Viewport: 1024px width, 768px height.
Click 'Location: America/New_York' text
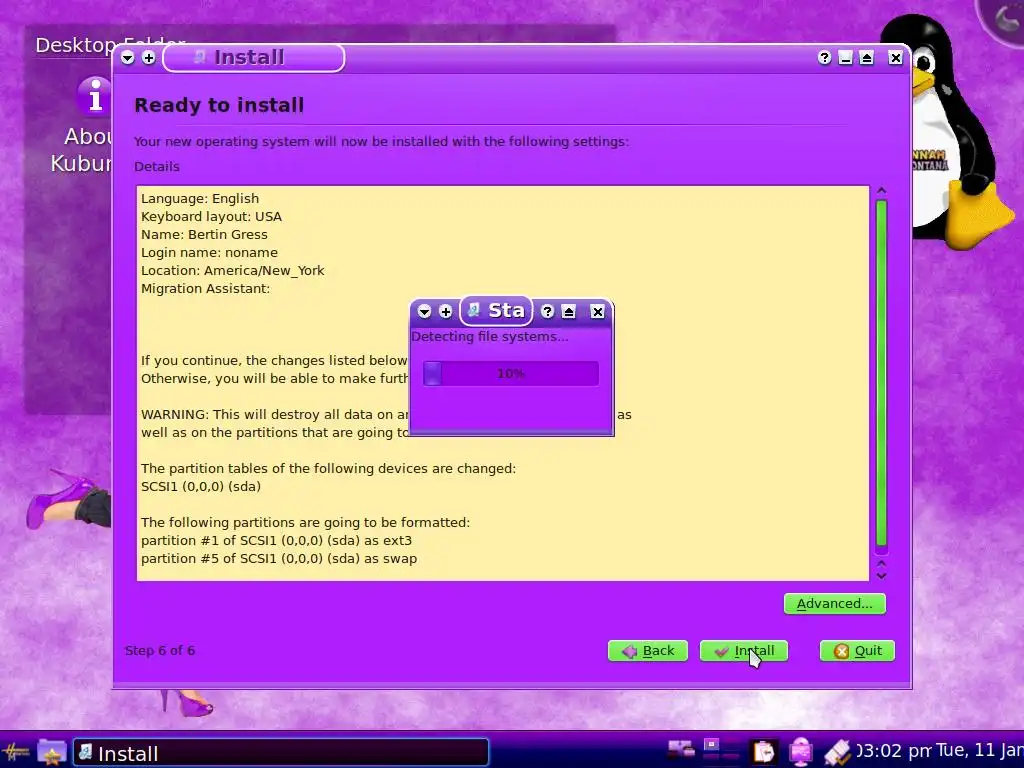pyautogui.click(x=232, y=271)
